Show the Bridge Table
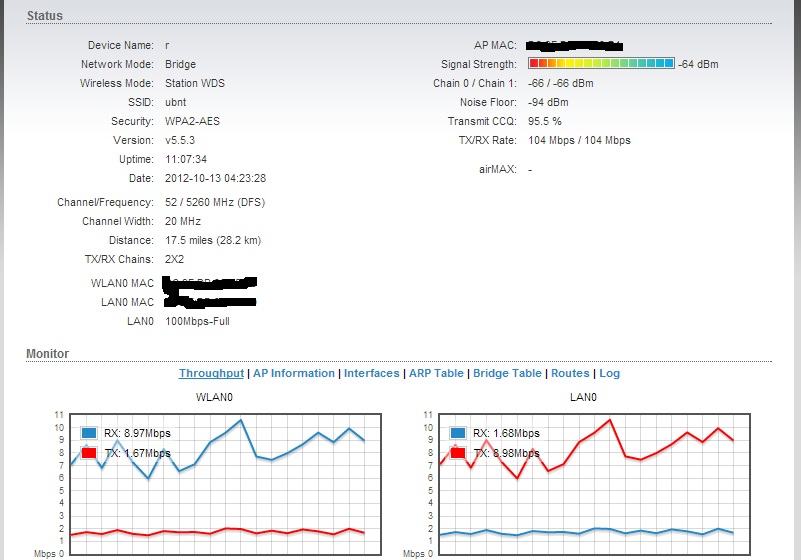The height and width of the screenshot is (560, 801). pyautogui.click(x=507, y=374)
